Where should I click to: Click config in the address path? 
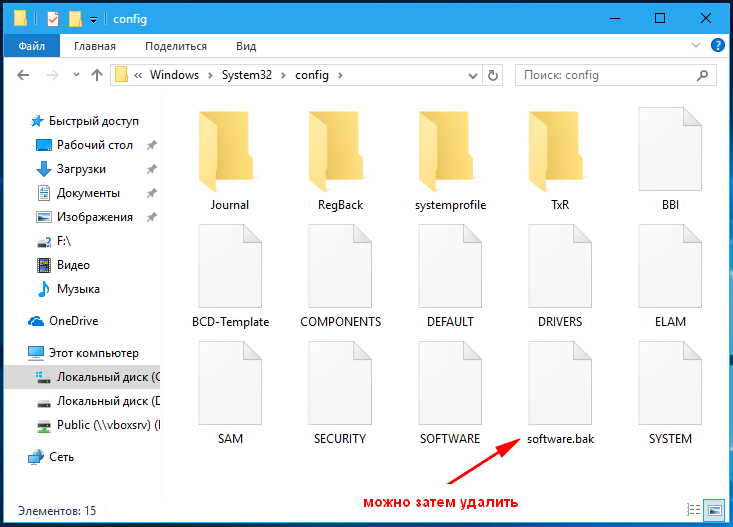pyautogui.click(x=312, y=75)
